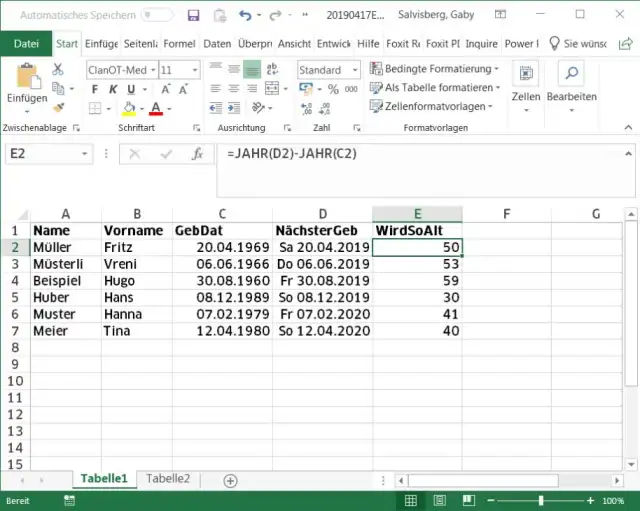This screenshot has width=640, height=511.
Task: Click the Cut scissors icon
Action: [58, 69]
